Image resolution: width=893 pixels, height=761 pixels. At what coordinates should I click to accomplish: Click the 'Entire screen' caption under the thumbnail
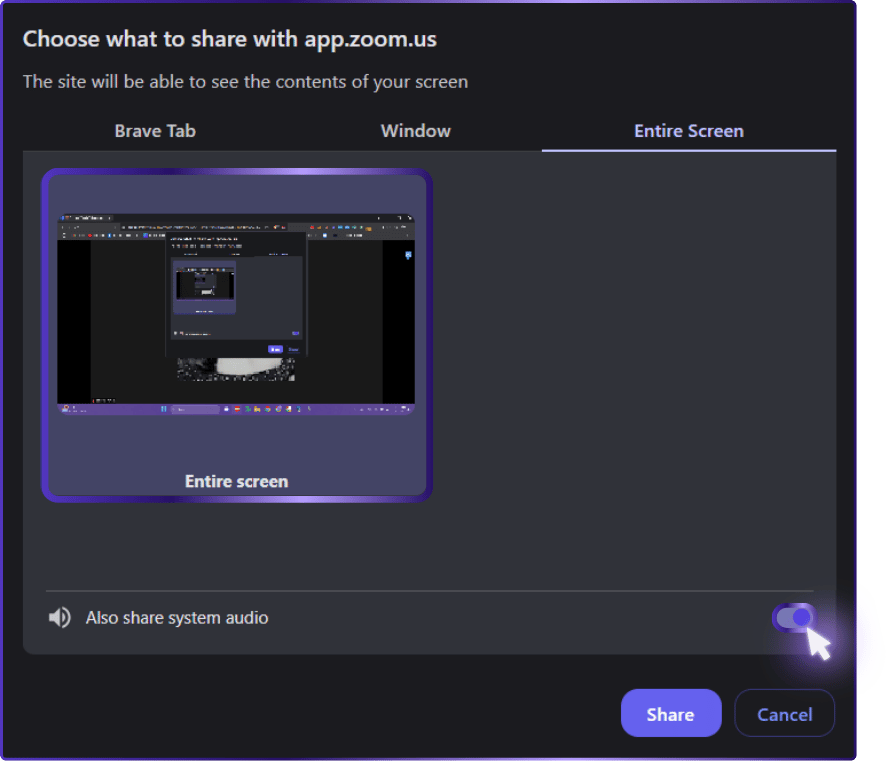tap(236, 481)
